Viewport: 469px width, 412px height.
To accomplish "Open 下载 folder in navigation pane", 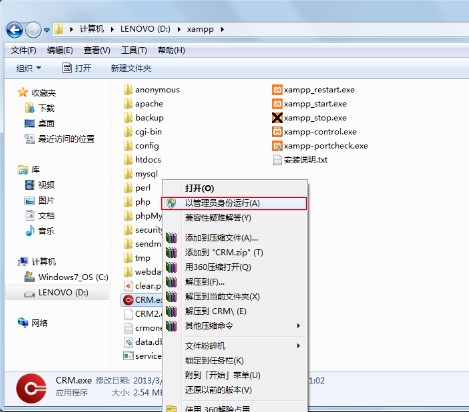I will point(39,108).
